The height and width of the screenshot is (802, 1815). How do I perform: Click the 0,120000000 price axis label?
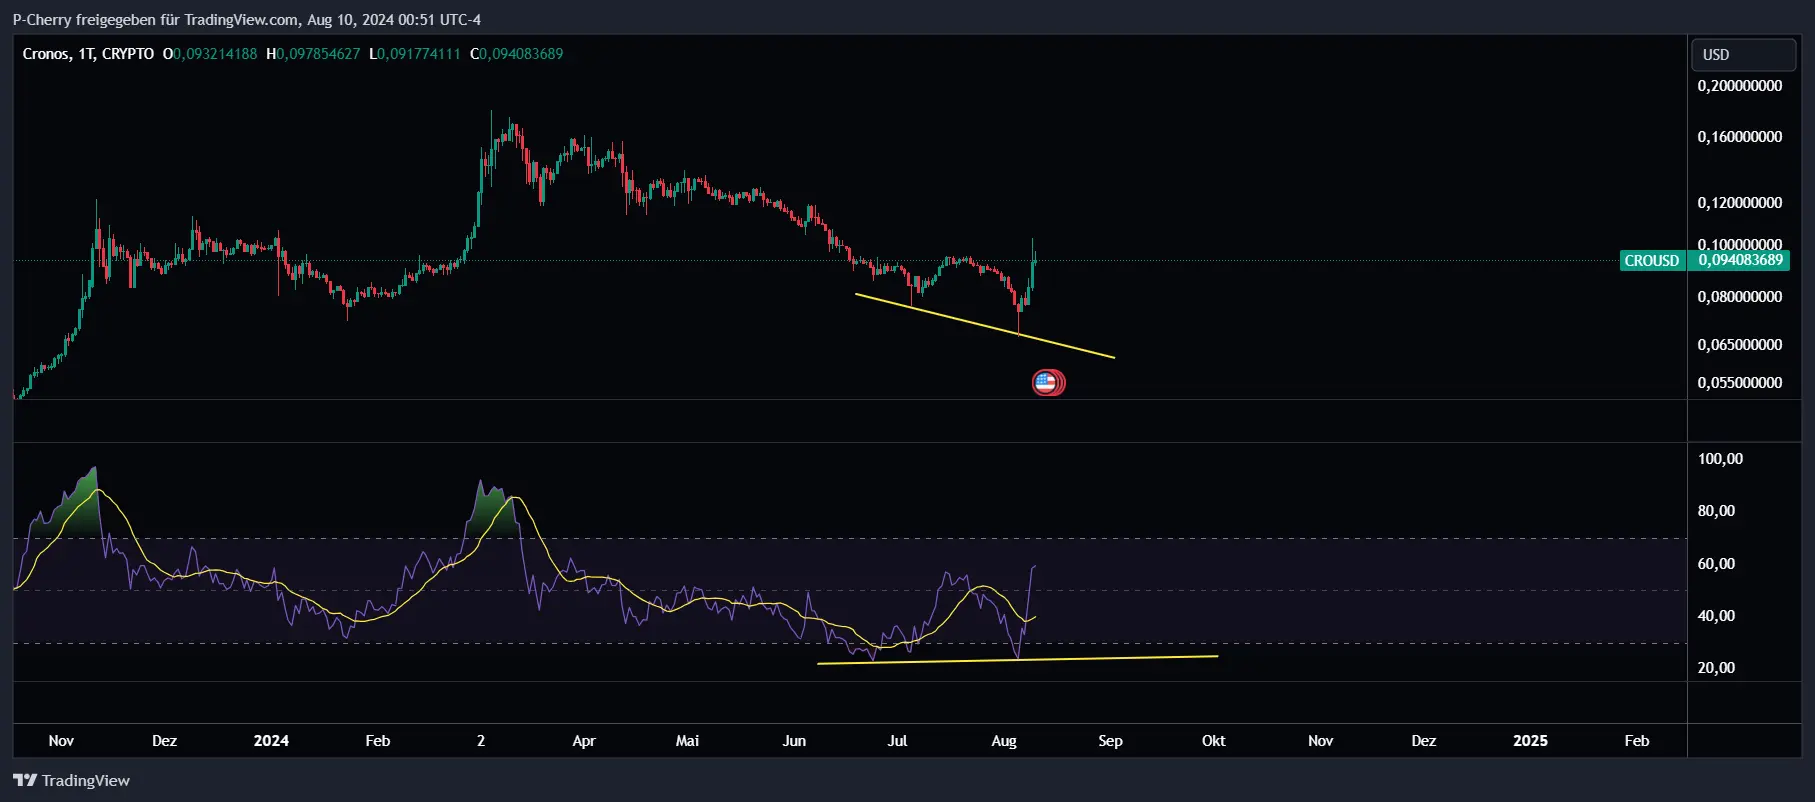1740,203
